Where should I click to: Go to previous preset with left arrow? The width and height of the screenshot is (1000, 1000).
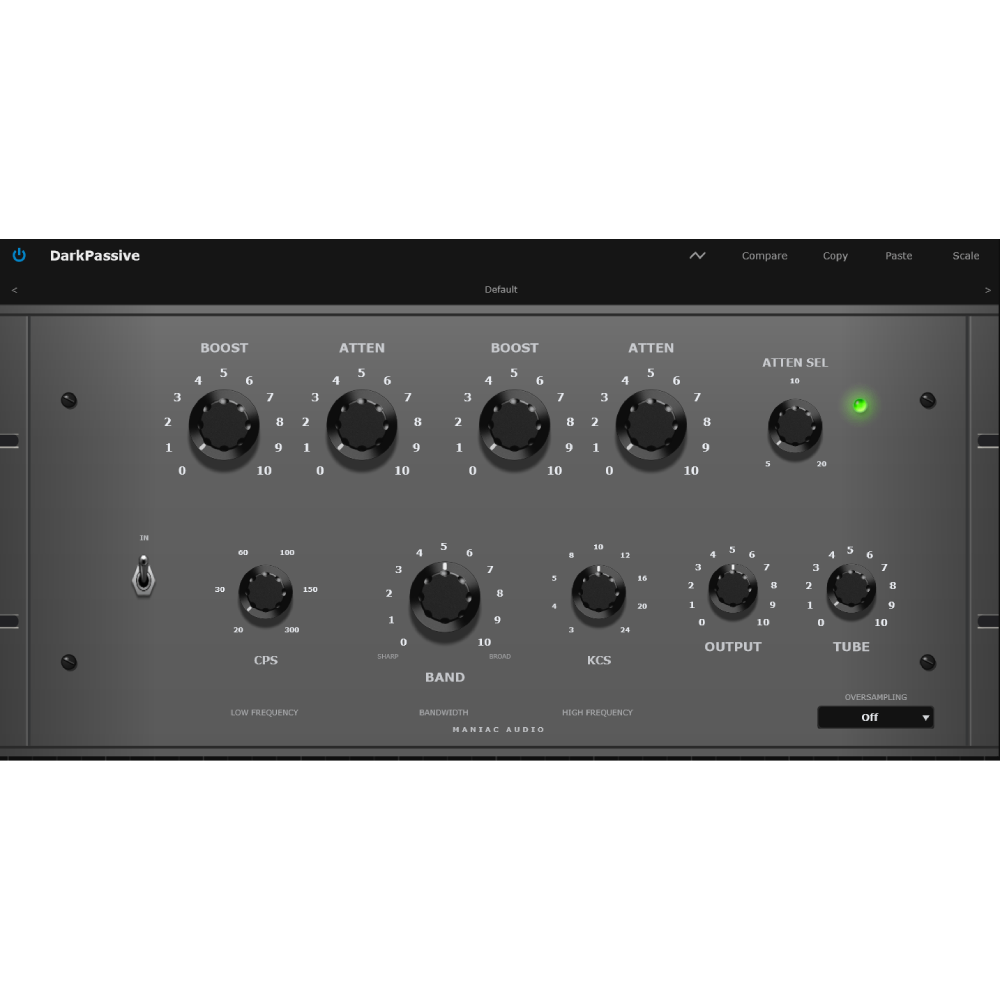coord(14,290)
